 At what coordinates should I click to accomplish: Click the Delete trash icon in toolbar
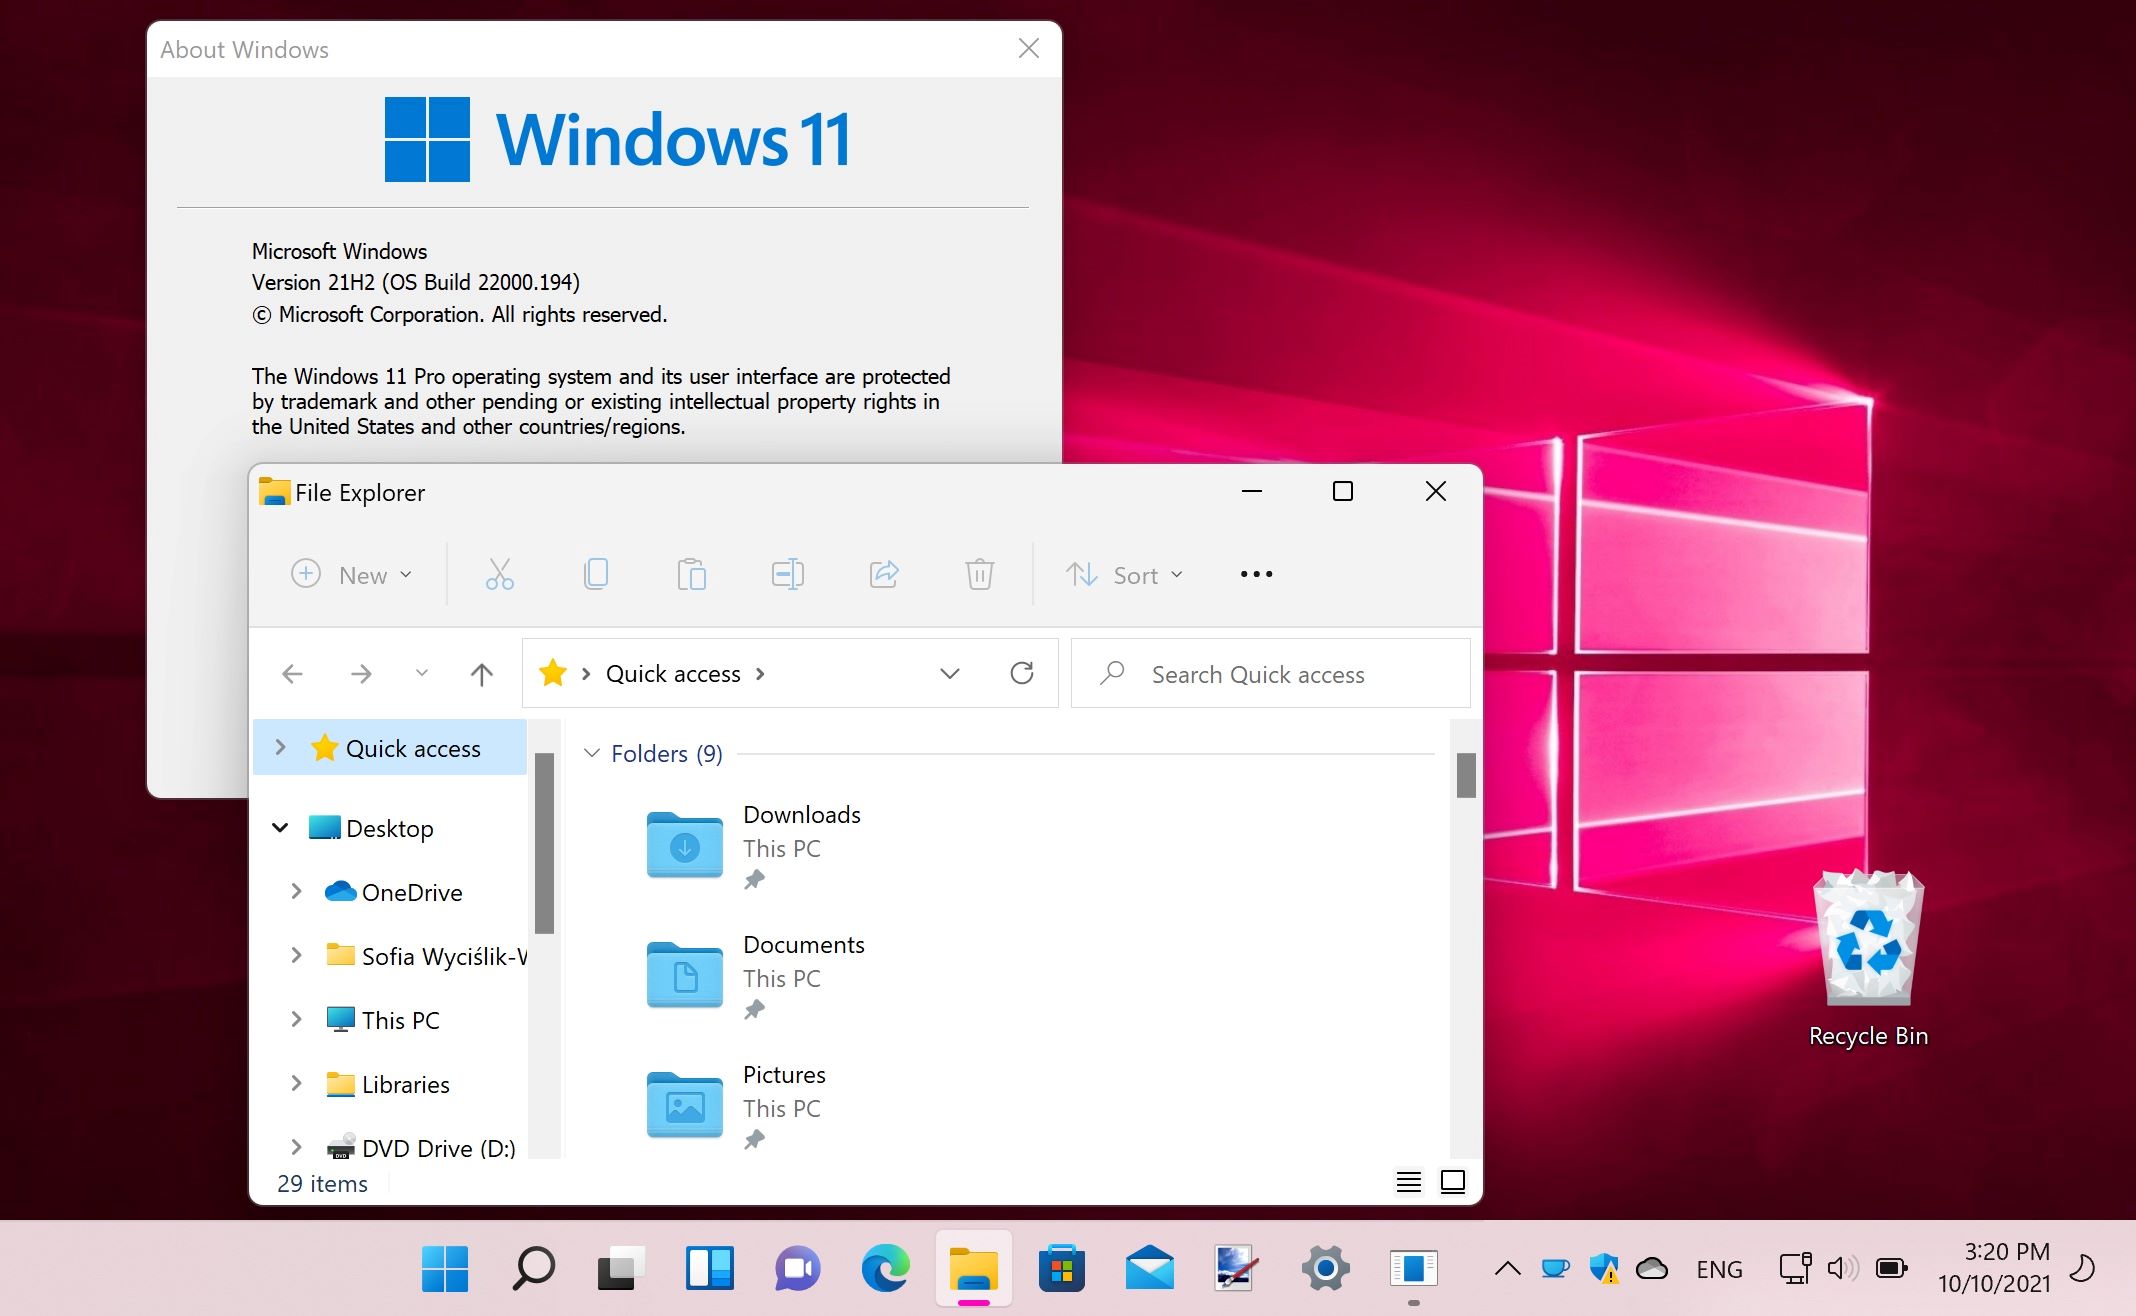(x=979, y=574)
